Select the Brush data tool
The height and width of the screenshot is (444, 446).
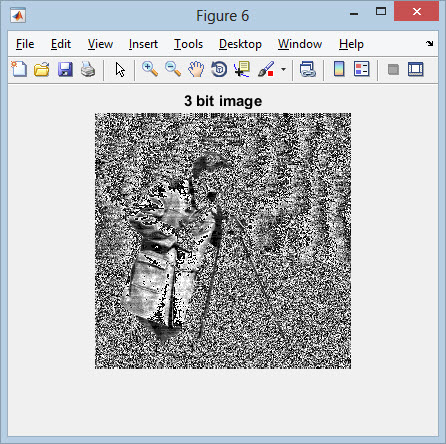pos(266,69)
